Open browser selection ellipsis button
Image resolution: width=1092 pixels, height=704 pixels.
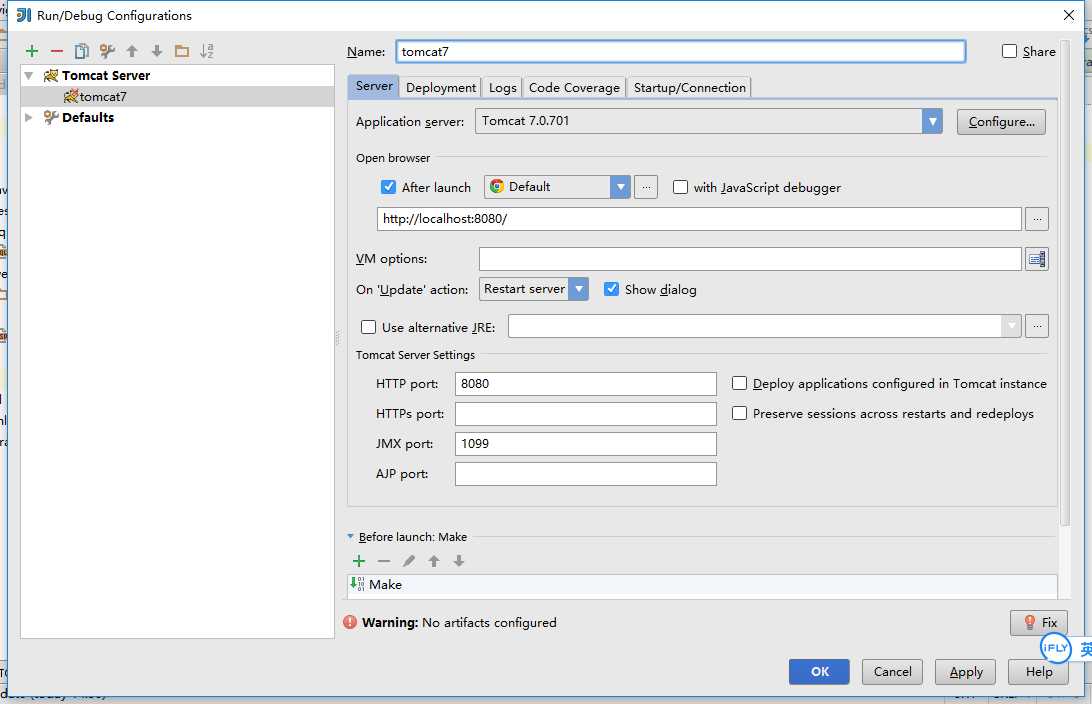pos(646,187)
